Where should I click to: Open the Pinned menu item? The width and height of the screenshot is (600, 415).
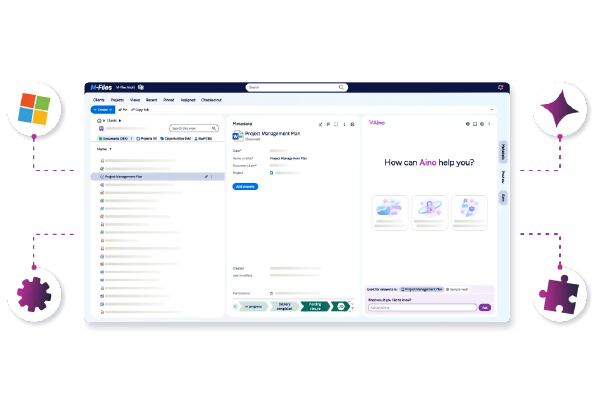pyautogui.click(x=169, y=100)
